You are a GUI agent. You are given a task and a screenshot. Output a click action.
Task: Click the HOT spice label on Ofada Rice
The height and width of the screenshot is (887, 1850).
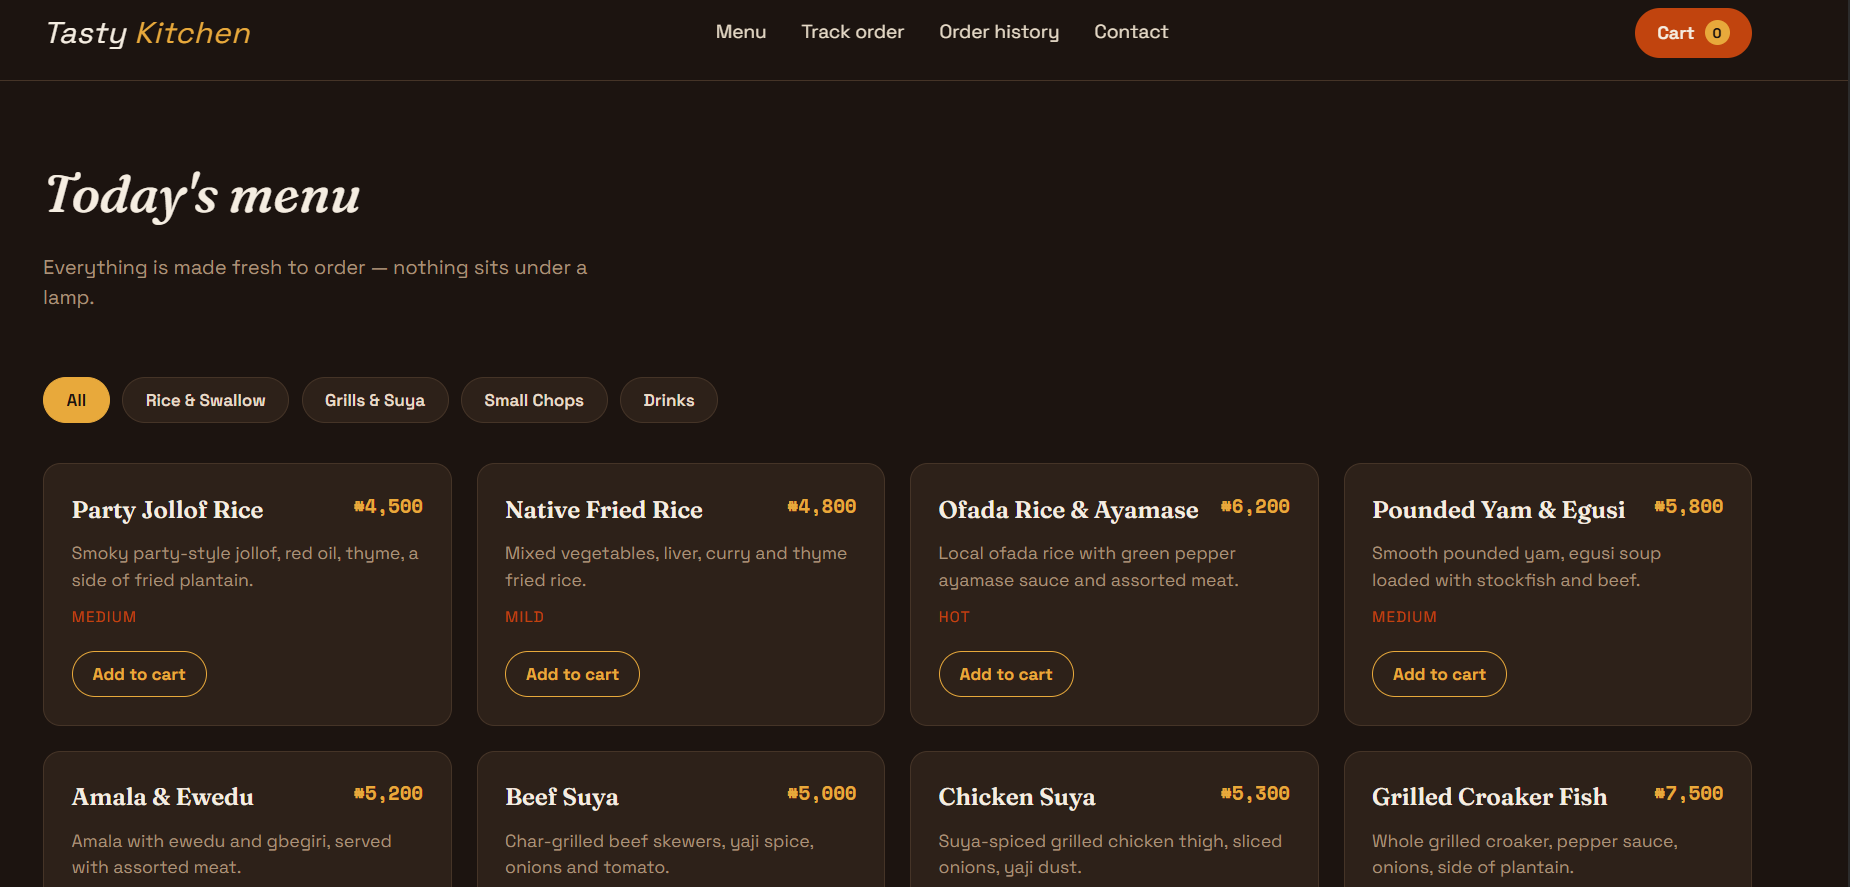click(954, 617)
